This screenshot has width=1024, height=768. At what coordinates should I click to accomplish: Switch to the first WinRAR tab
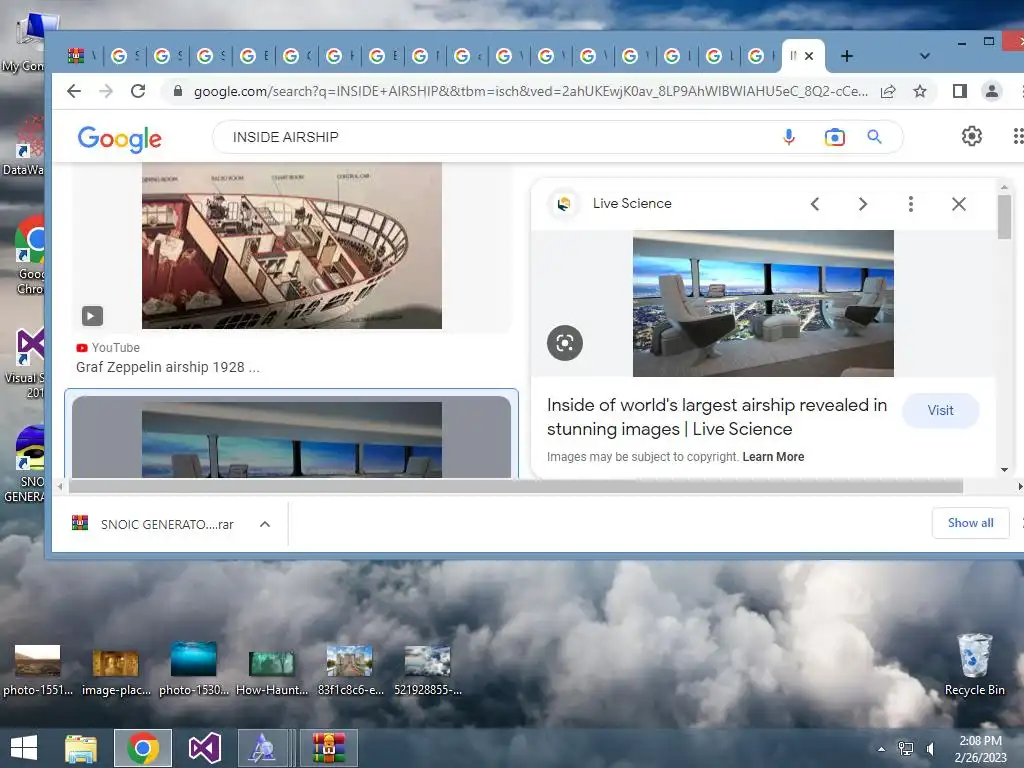(82, 56)
